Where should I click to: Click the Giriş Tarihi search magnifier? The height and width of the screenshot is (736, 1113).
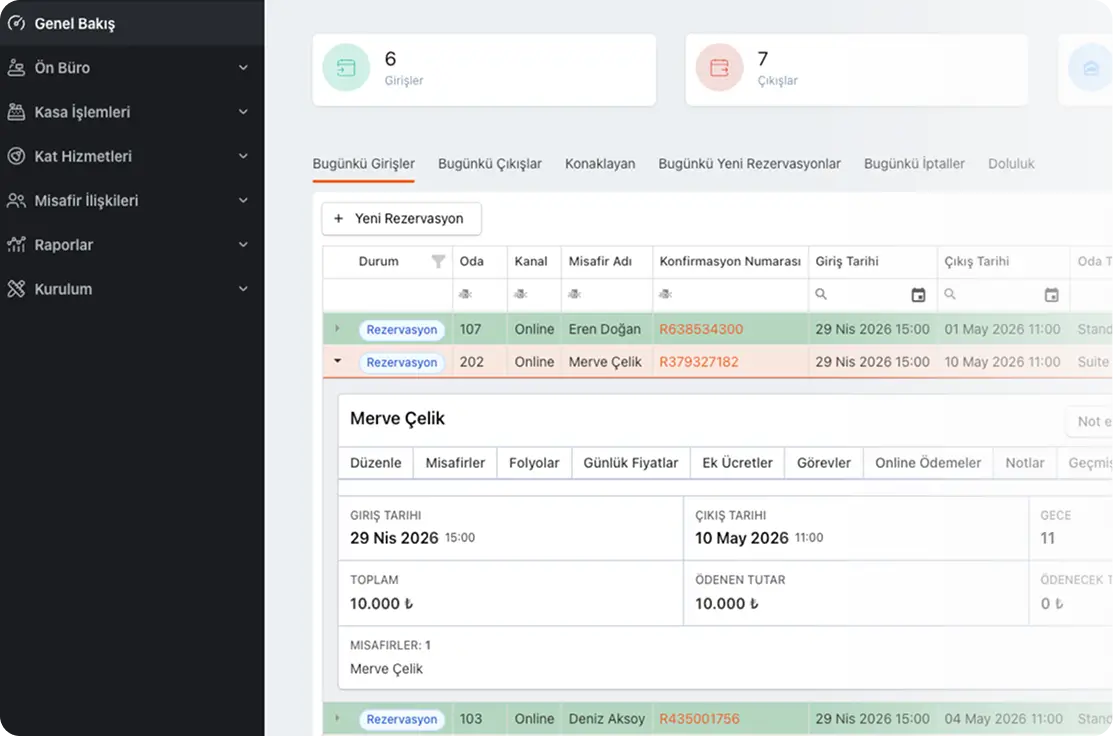pos(821,294)
